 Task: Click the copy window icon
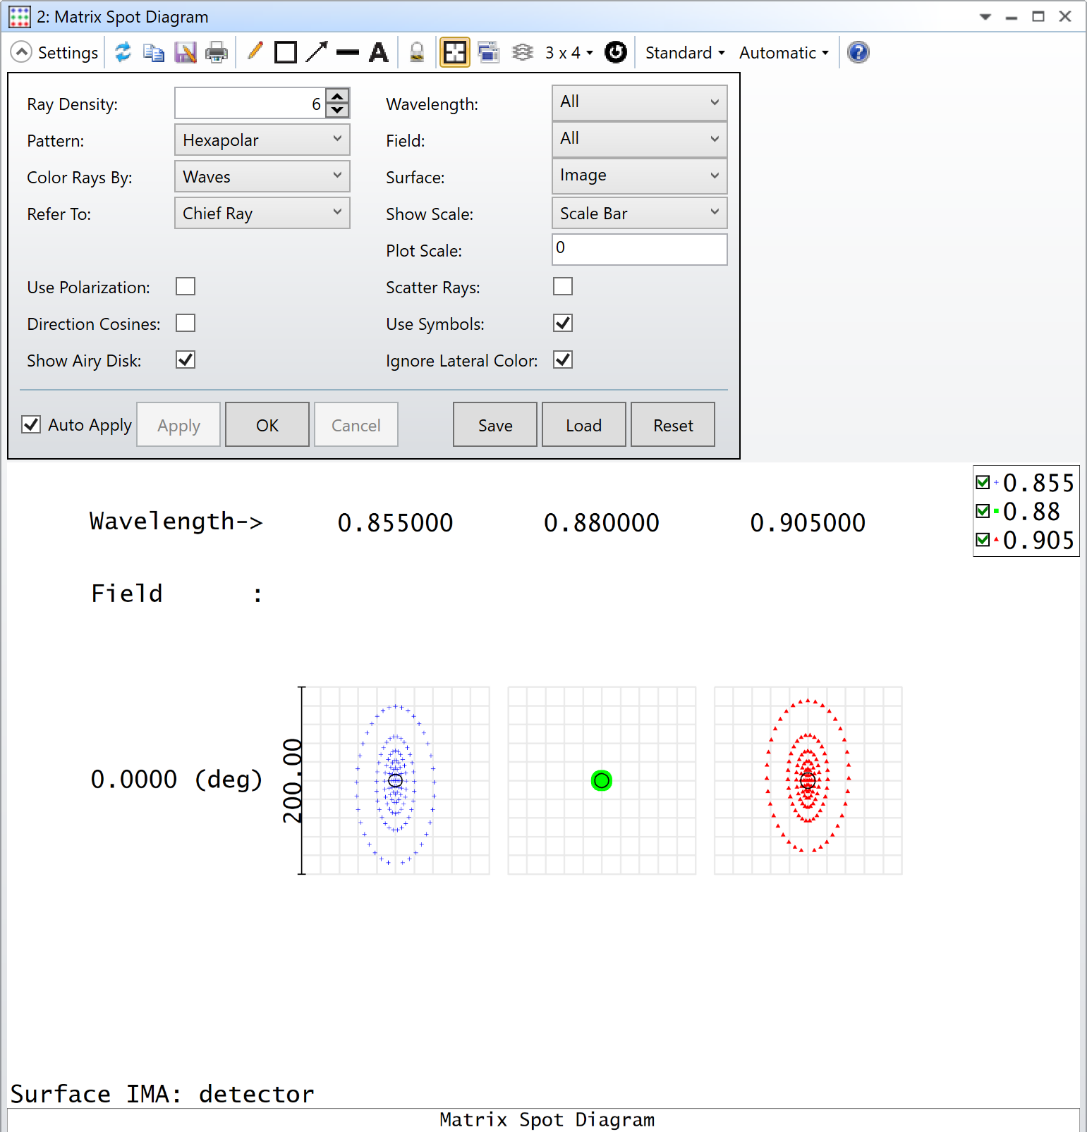pos(153,53)
